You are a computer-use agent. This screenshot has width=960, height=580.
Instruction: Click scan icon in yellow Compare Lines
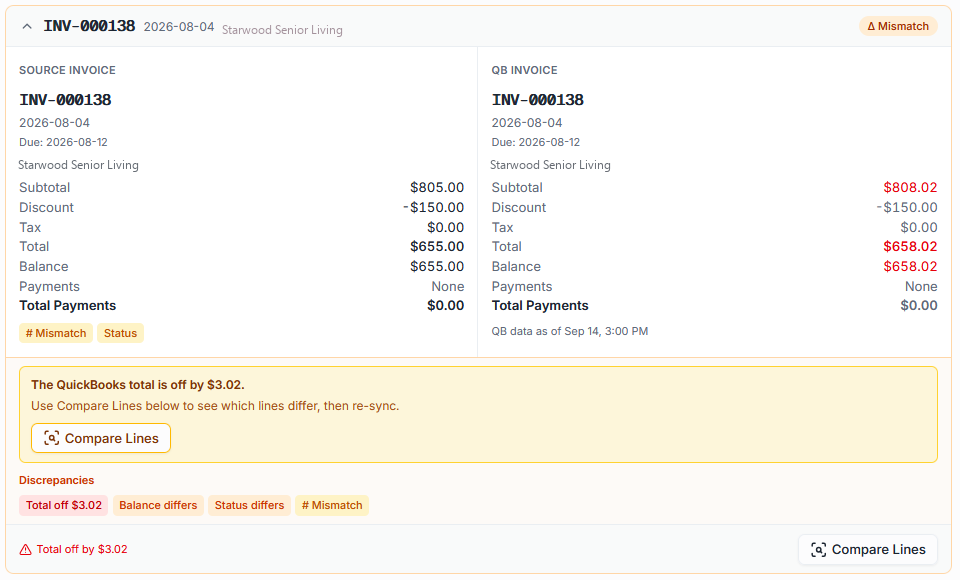point(51,438)
